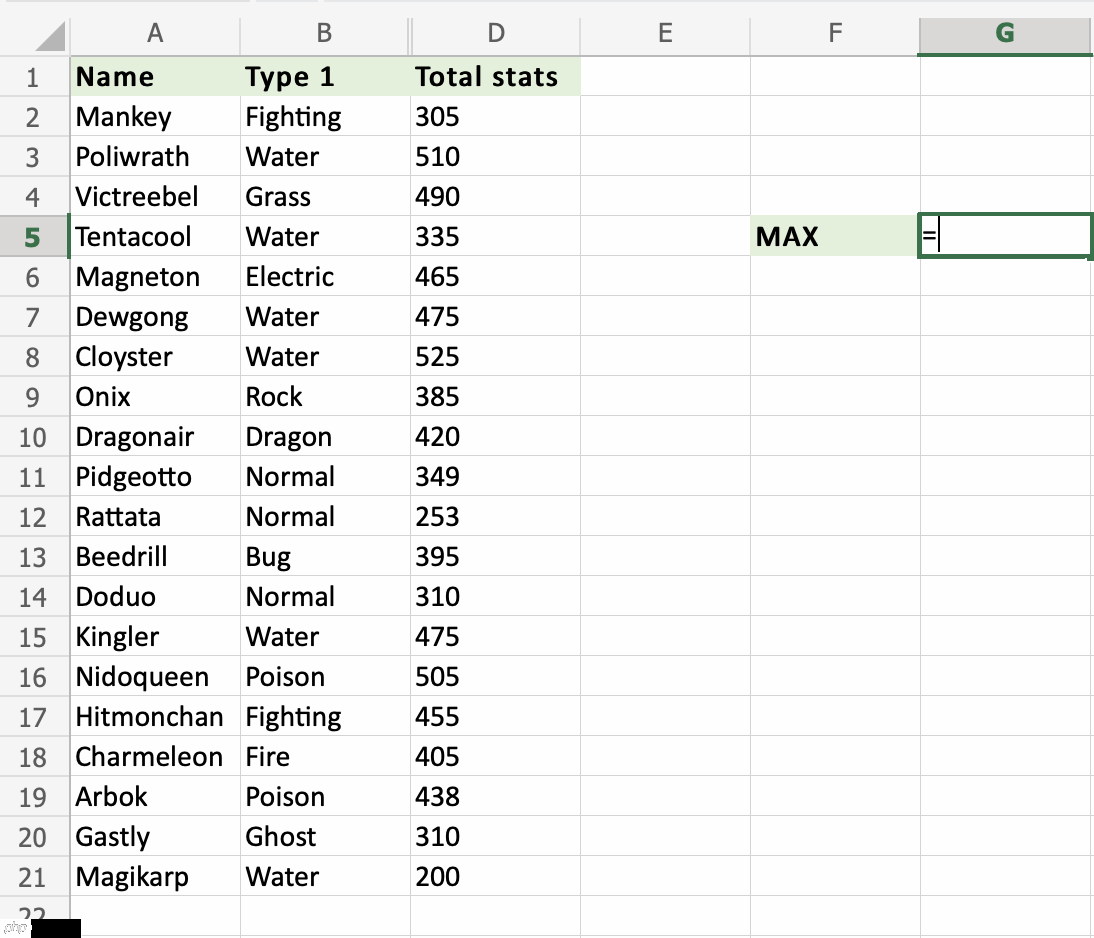
Task: Click the Name header cell
Action: (155, 77)
